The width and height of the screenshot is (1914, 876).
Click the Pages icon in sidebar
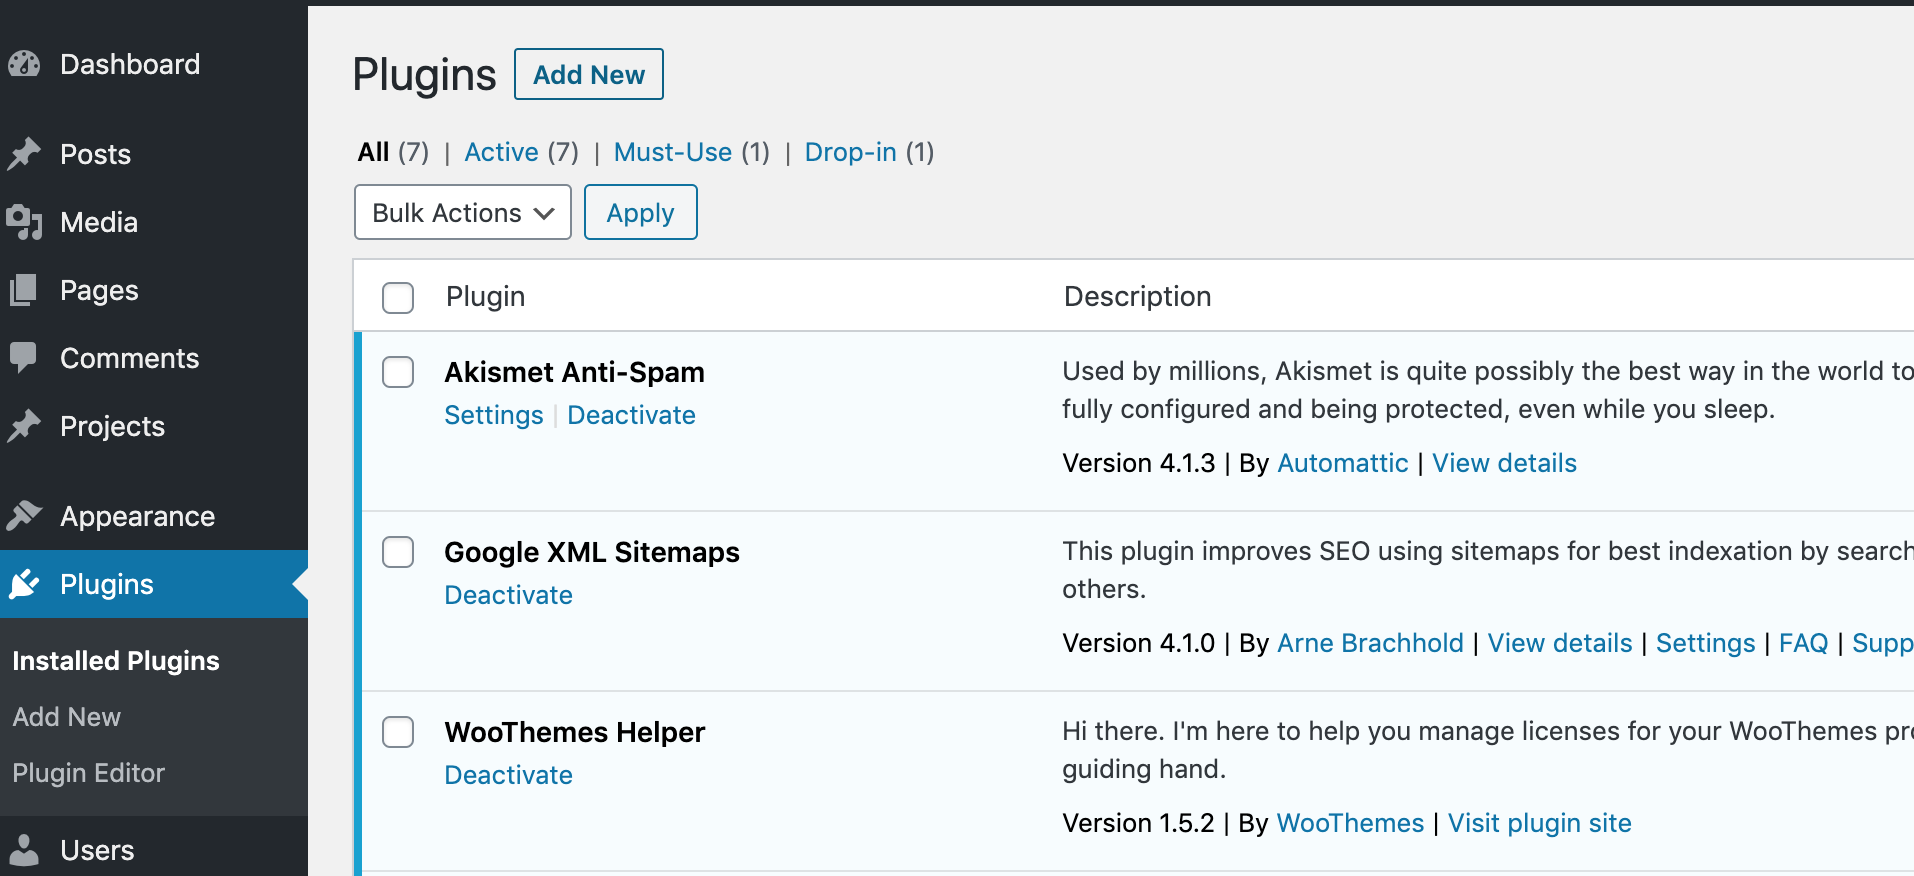24,290
